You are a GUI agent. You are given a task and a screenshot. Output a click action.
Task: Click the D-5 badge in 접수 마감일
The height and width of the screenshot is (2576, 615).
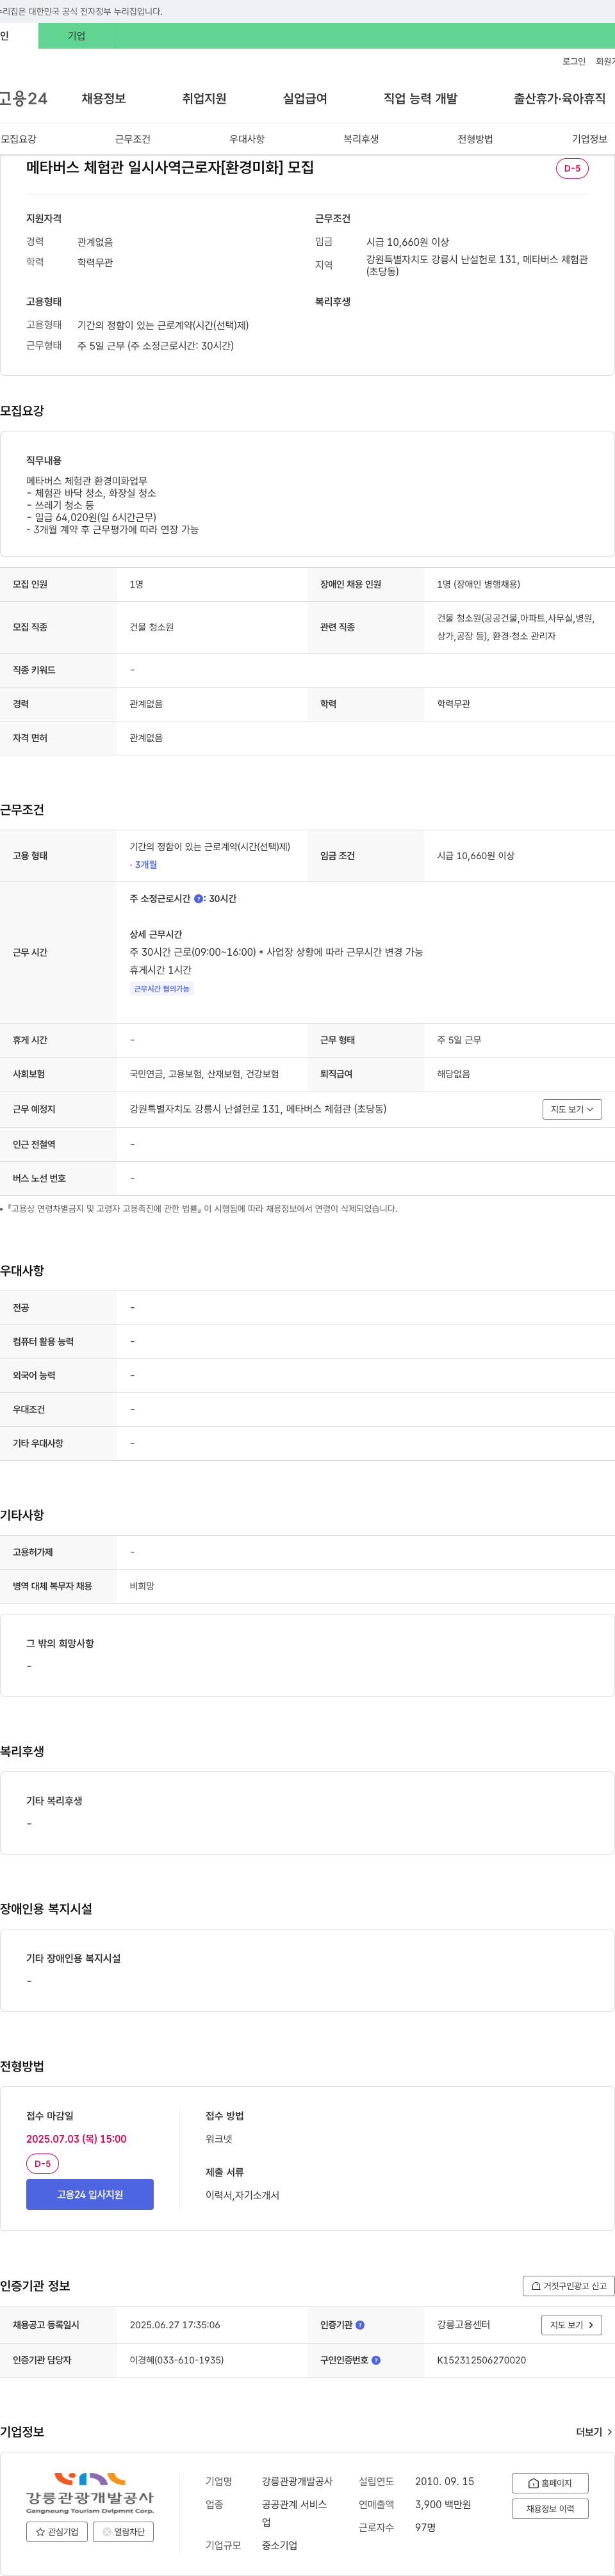(x=42, y=2164)
